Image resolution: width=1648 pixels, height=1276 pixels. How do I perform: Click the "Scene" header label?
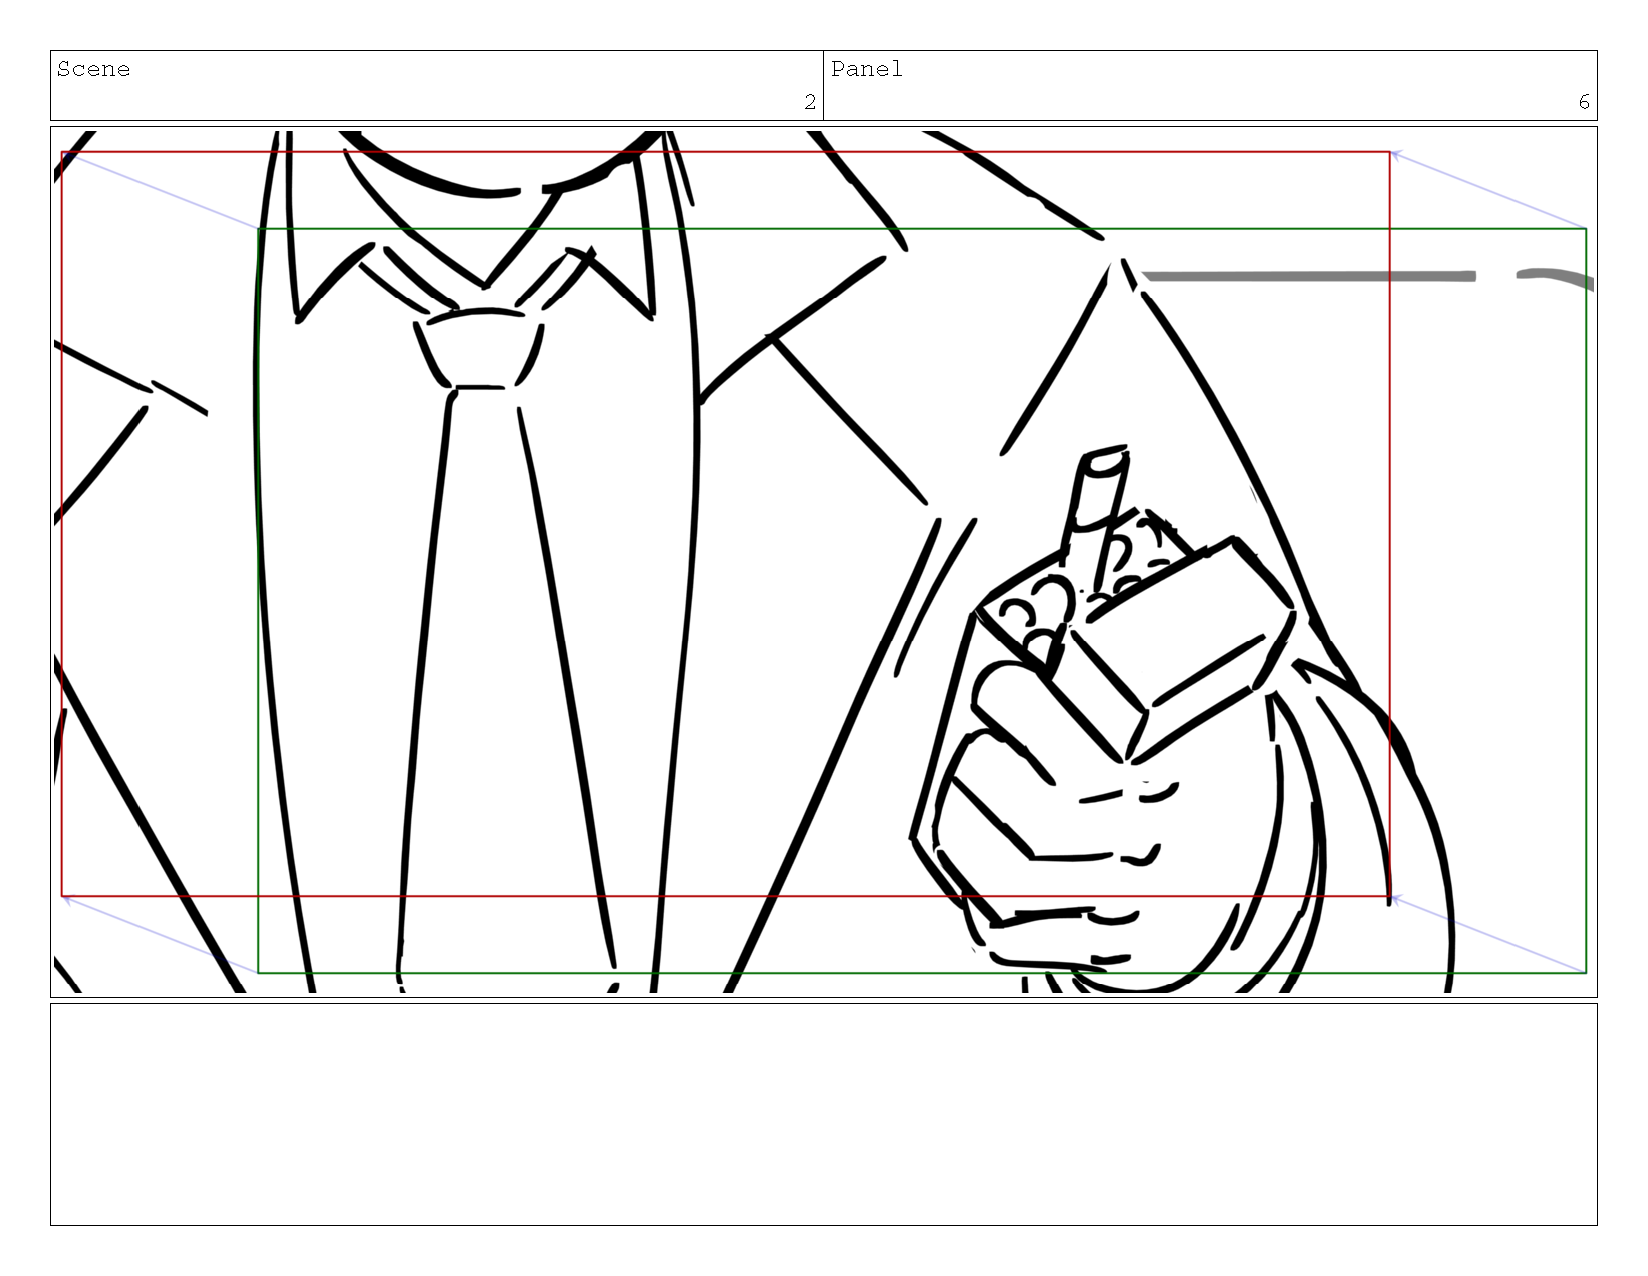pos(93,69)
